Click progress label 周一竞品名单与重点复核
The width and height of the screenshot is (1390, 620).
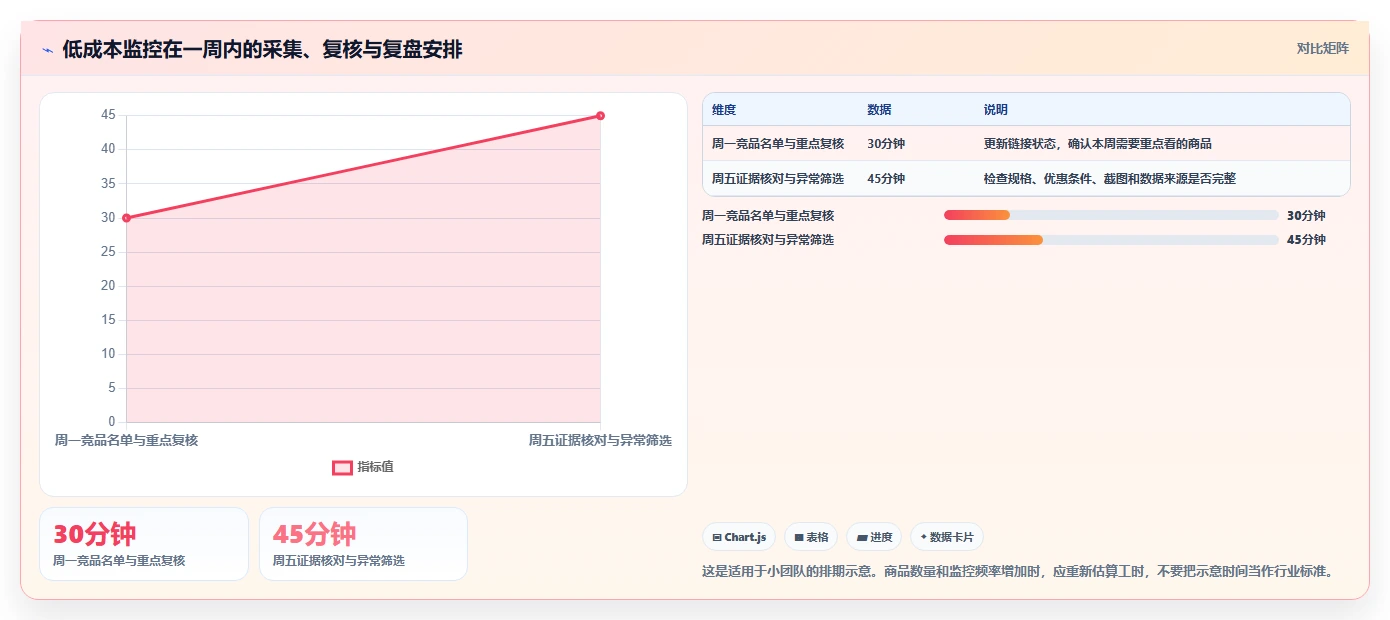[768, 216]
